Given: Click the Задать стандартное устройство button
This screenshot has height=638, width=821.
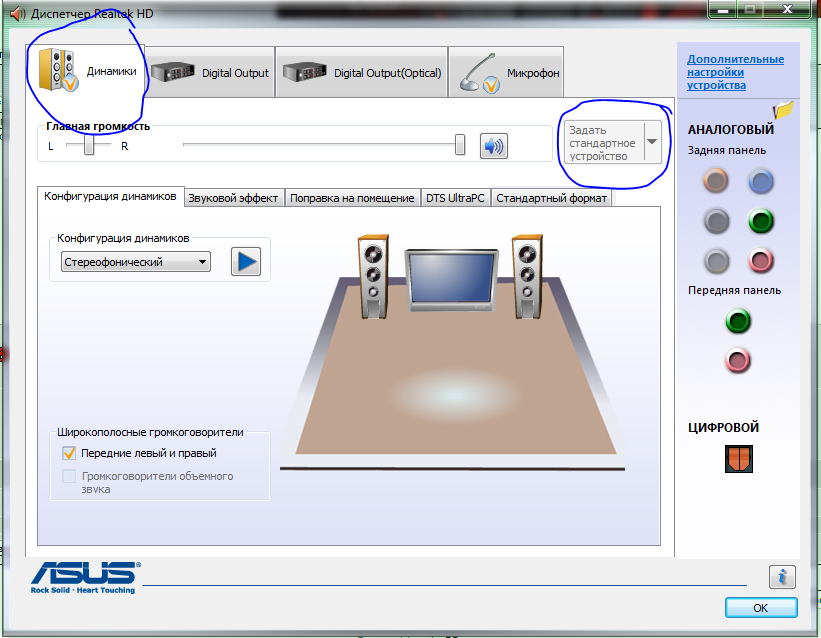Looking at the screenshot, I should pyautogui.click(x=603, y=142).
